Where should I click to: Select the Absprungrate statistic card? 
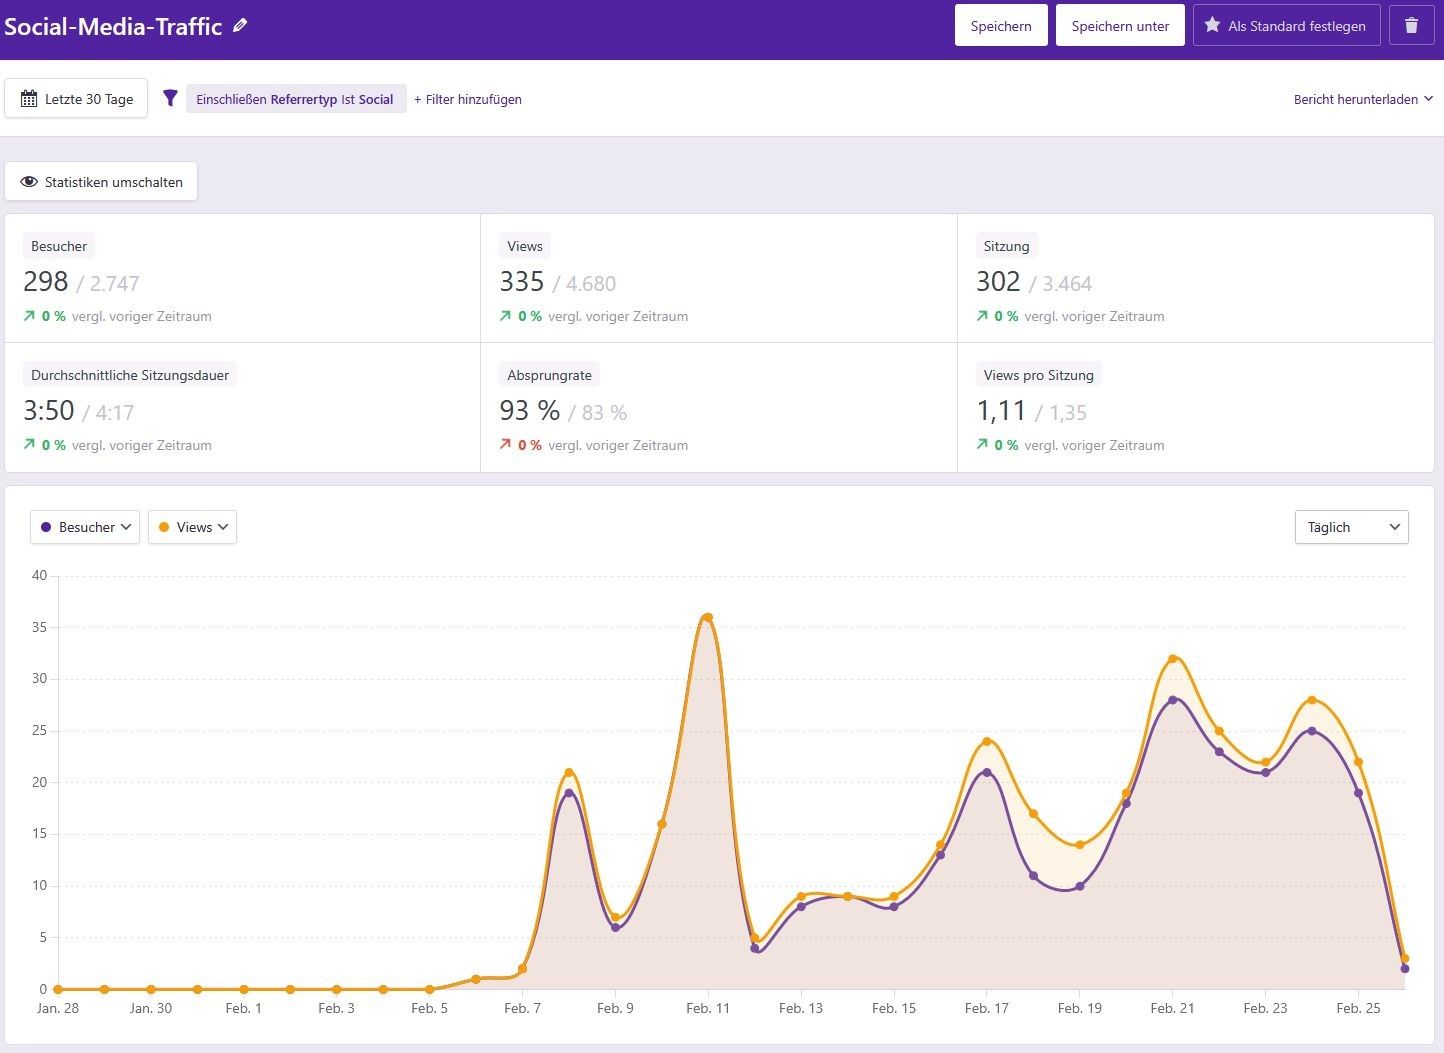pyautogui.click(x=718, y=408)
